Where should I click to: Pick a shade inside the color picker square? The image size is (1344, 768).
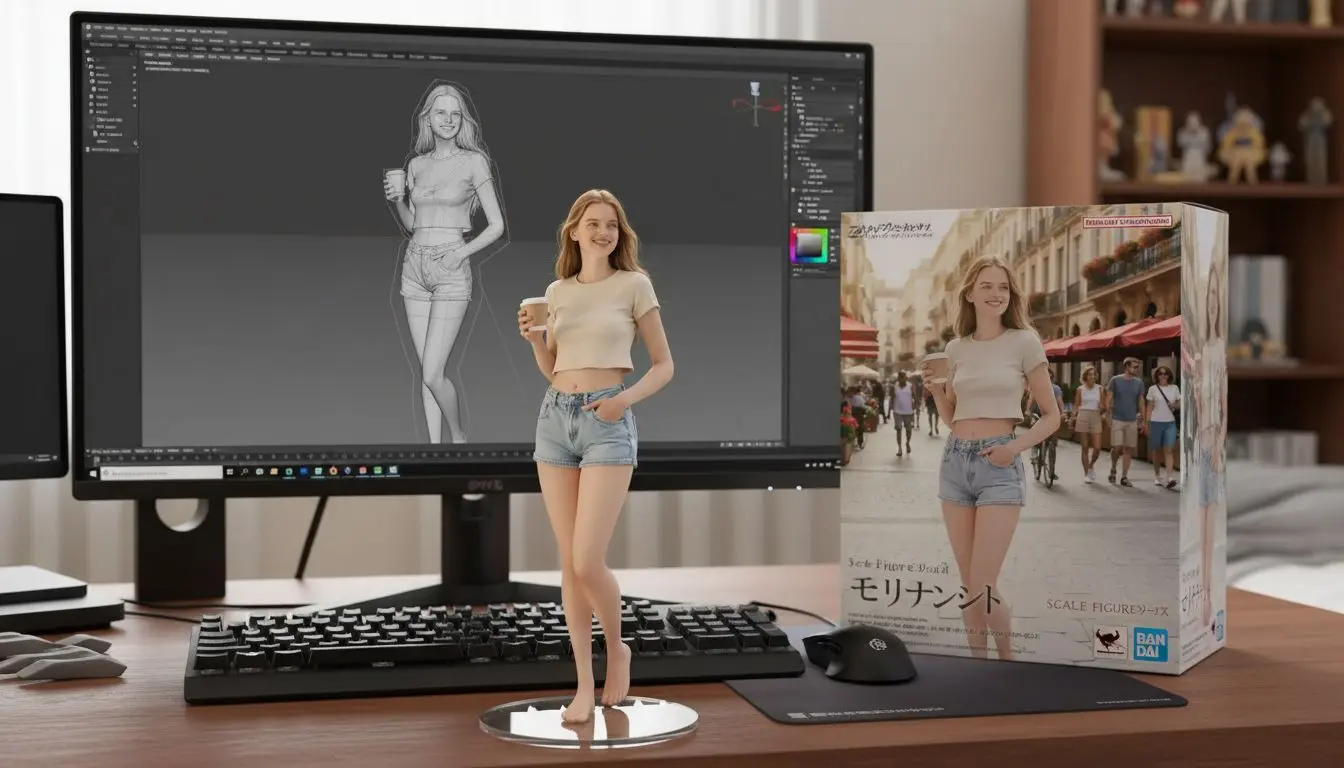pyautogui.click(x=808, y=245)
